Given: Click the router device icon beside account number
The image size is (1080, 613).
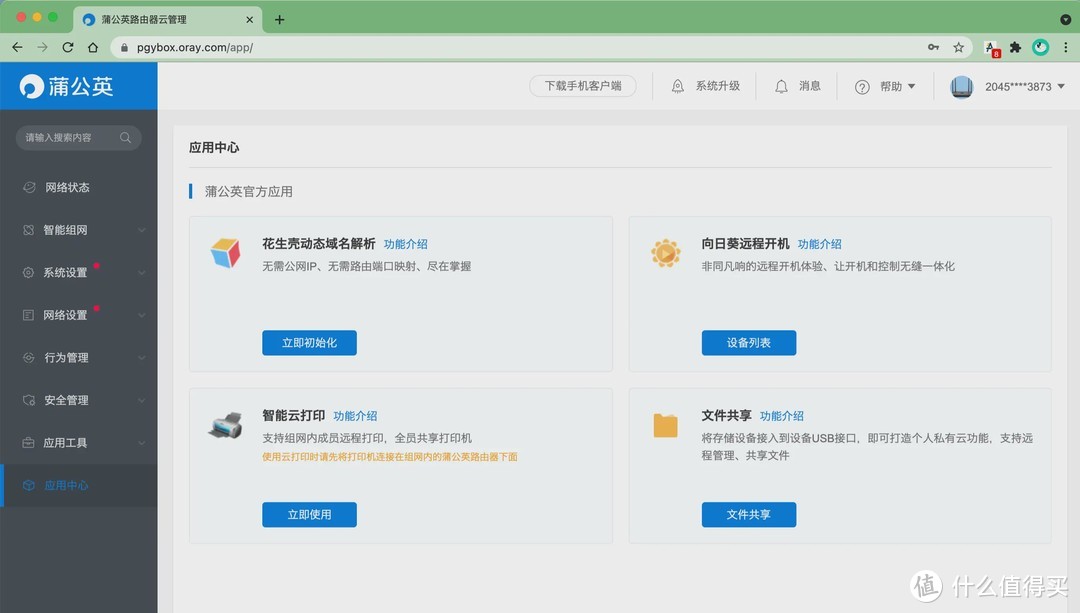Looking at the screenshot, I should click(x=961, y=86).
